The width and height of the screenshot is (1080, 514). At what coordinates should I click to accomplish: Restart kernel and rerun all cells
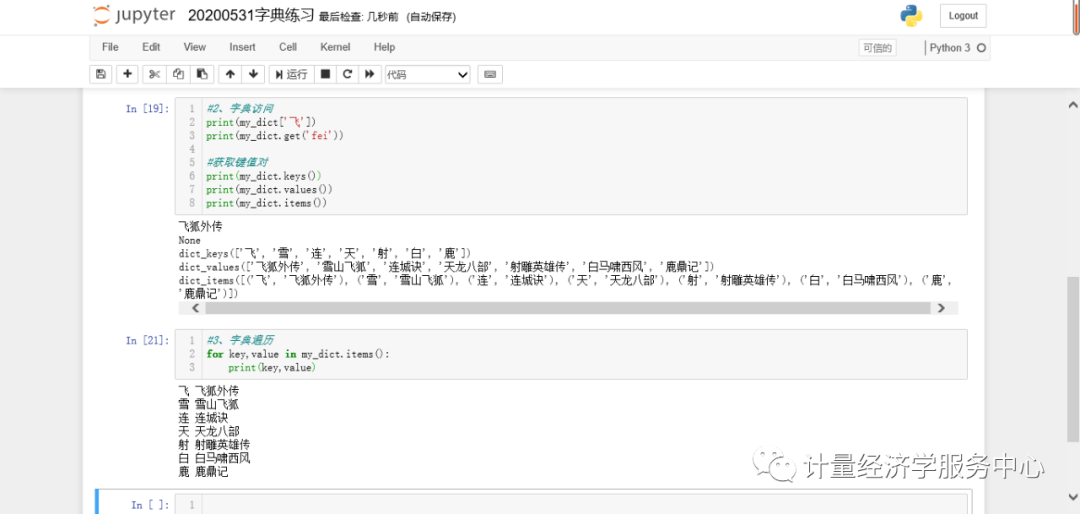tap(370, 74)
